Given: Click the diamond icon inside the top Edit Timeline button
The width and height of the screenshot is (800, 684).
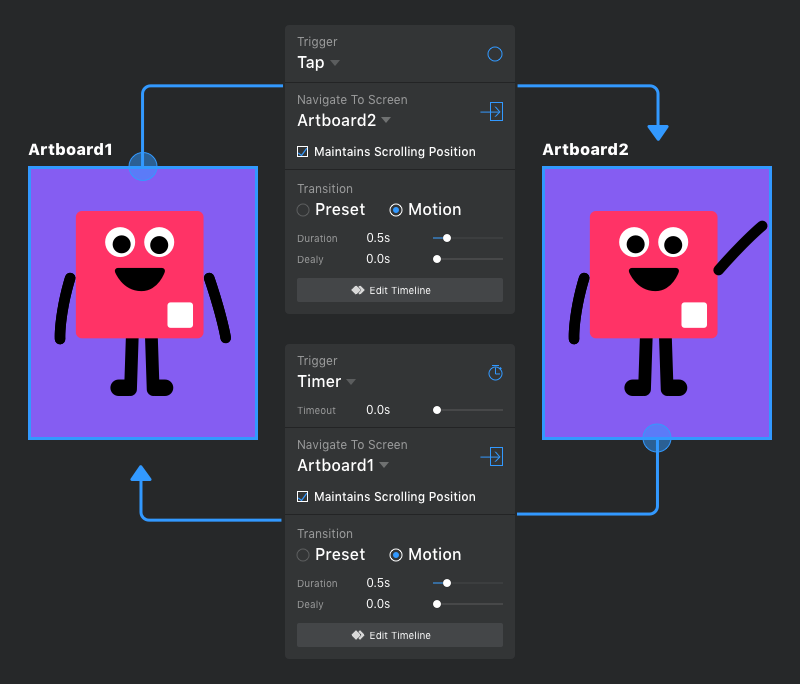Looking at the screenshot, I should tap(359, 289).
